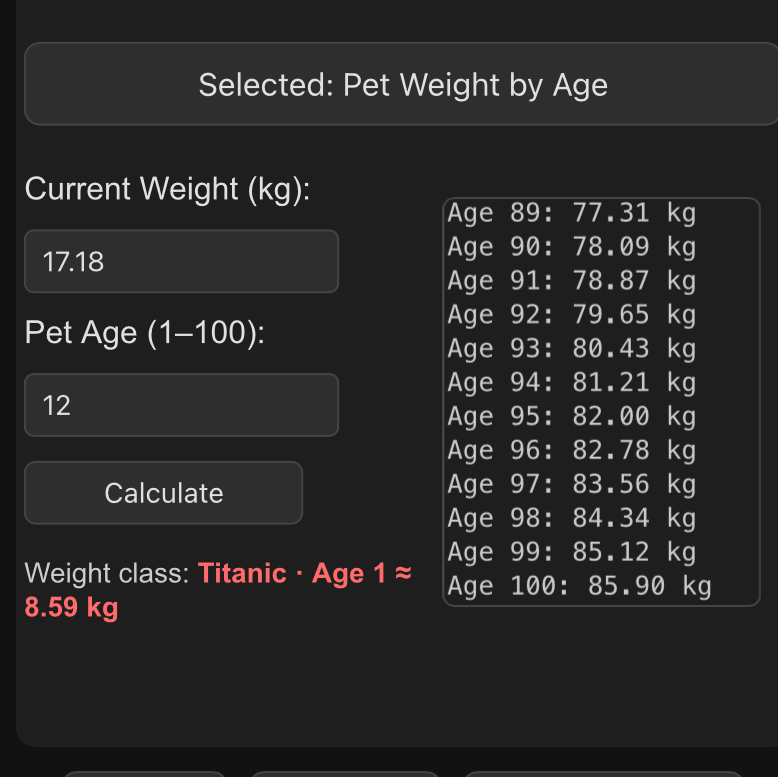The height and width of the screenshot is (777, 778).
Task: Select the 'Age 94: 81.21 kg' entry
Action: pyautogui.click(x=571, y=383)
